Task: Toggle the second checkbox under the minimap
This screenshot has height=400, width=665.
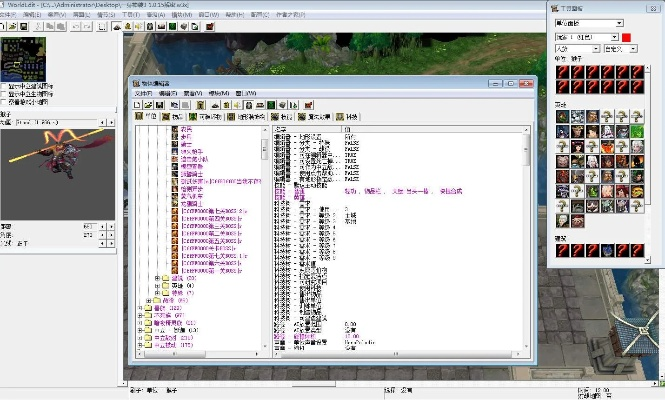Action: pos(4,94)
